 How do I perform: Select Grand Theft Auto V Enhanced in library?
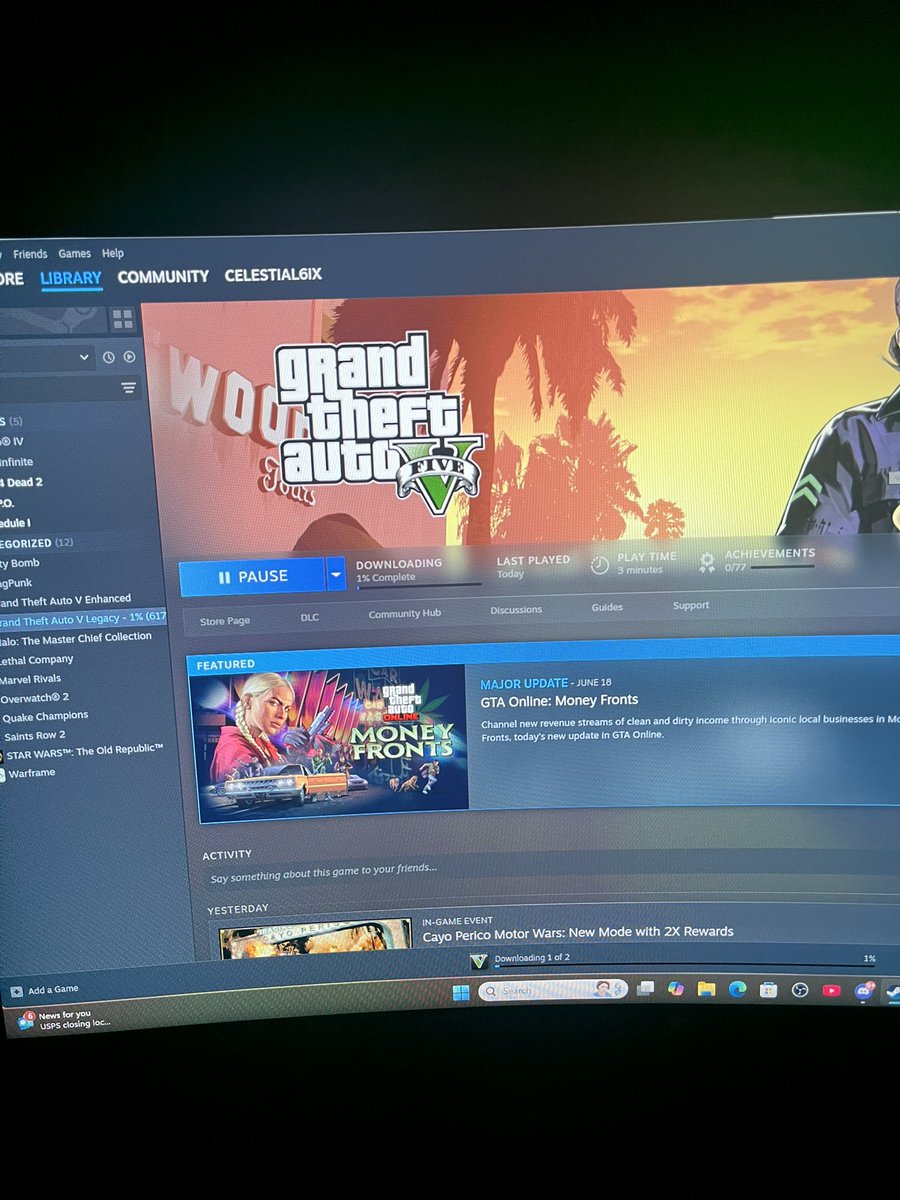[x=66, y=600]
